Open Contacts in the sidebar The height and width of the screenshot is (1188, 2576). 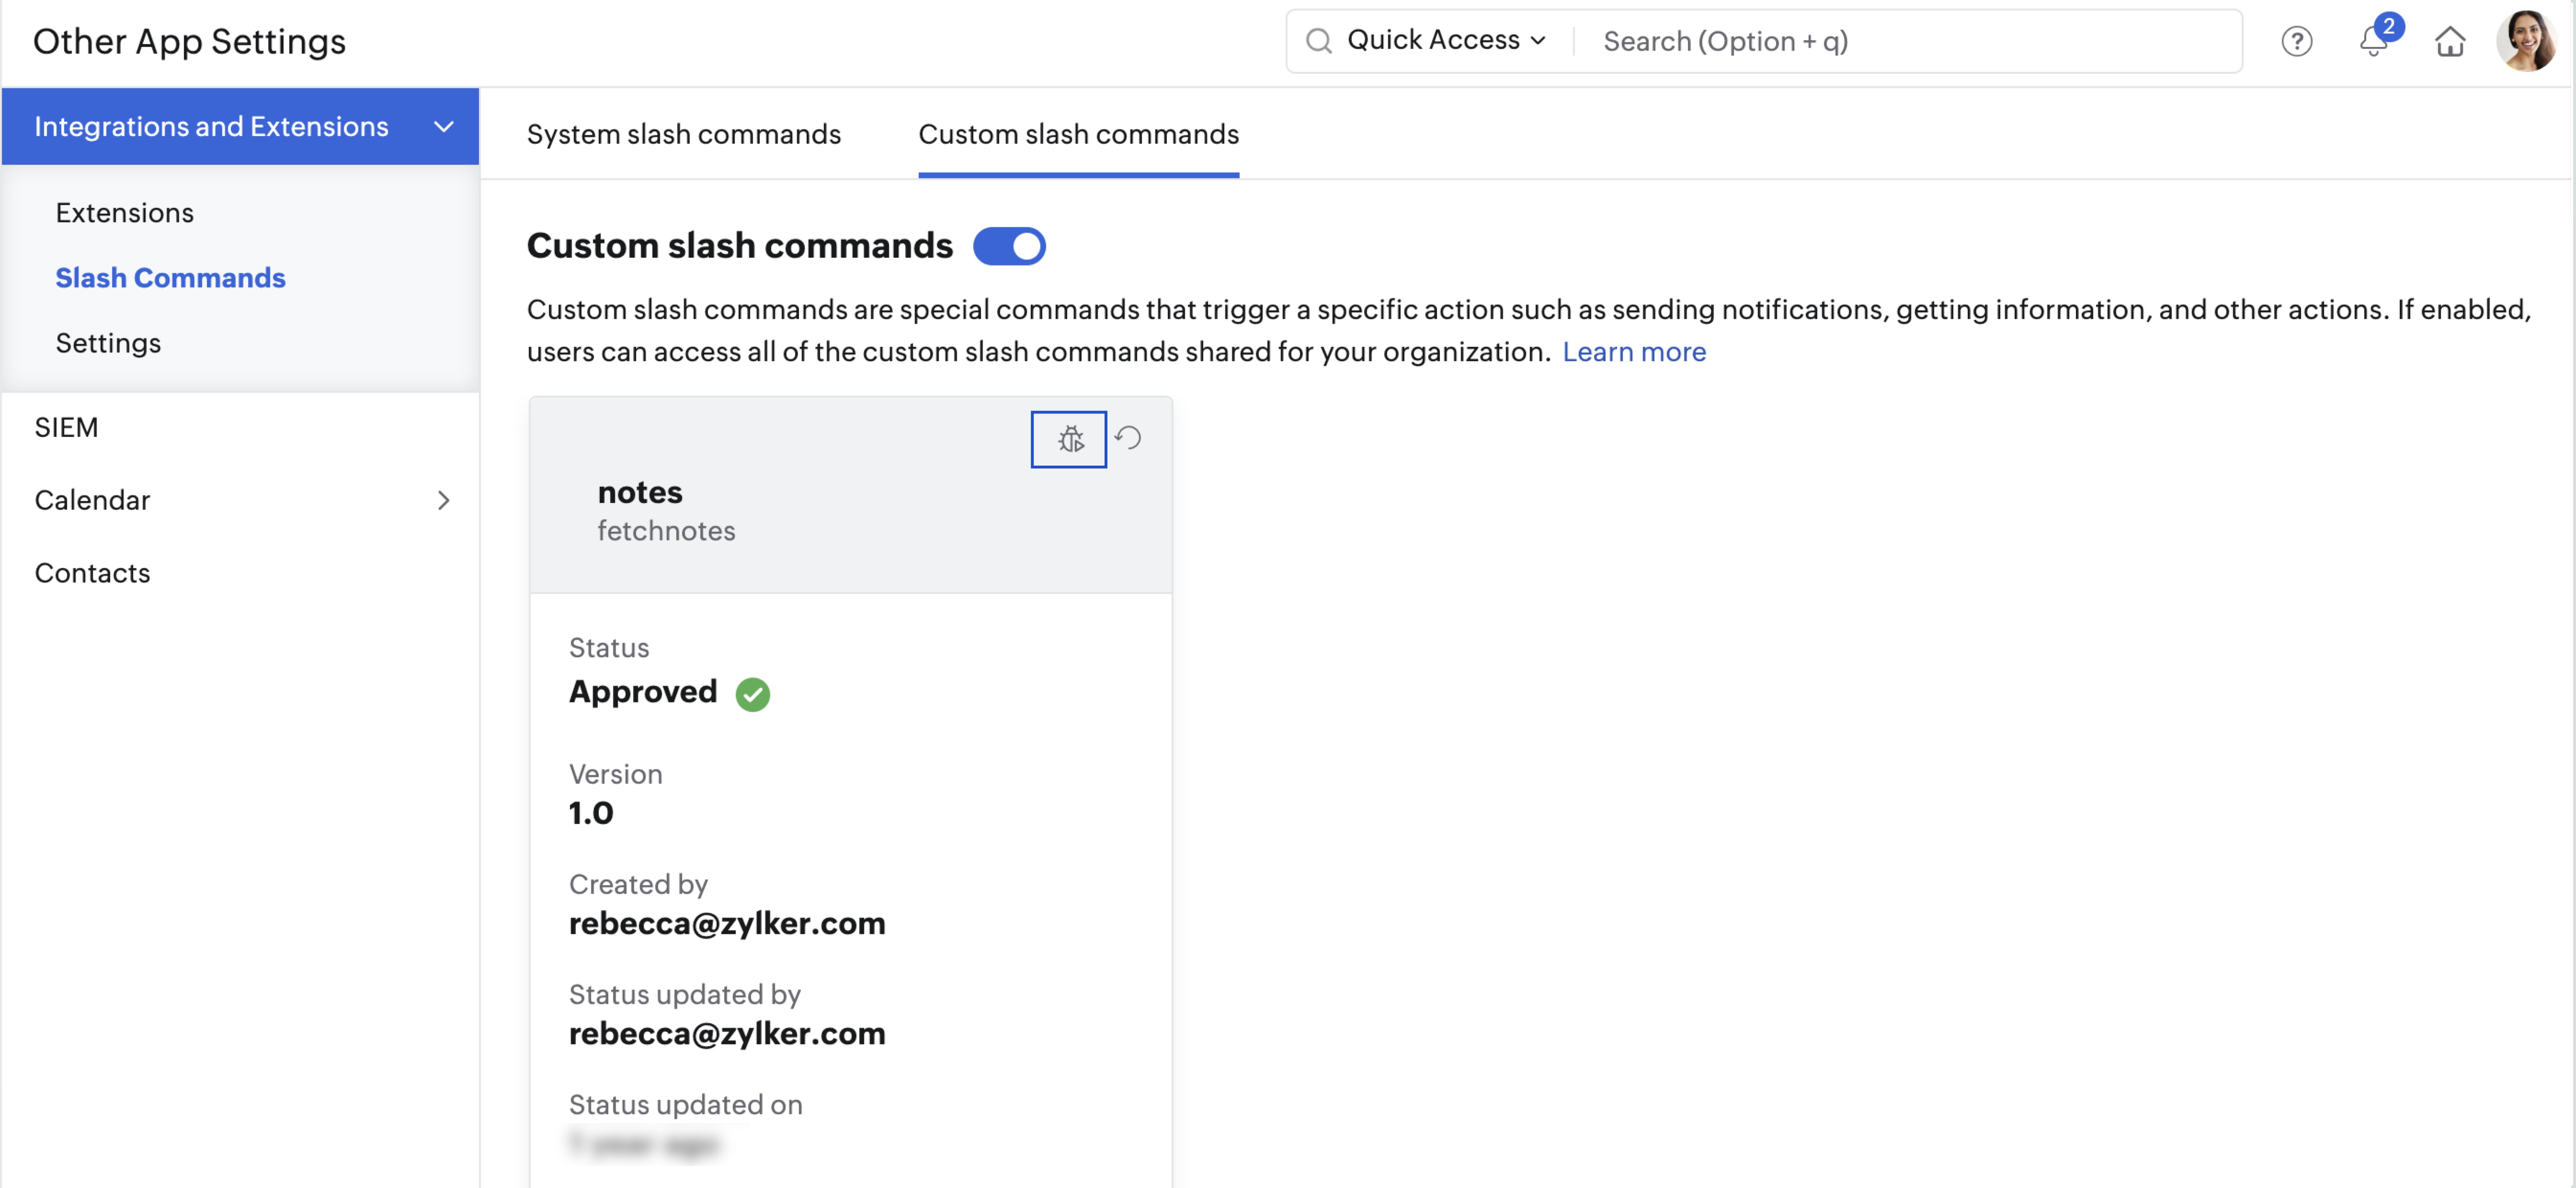pyautogui.click(x=92, y=572)
